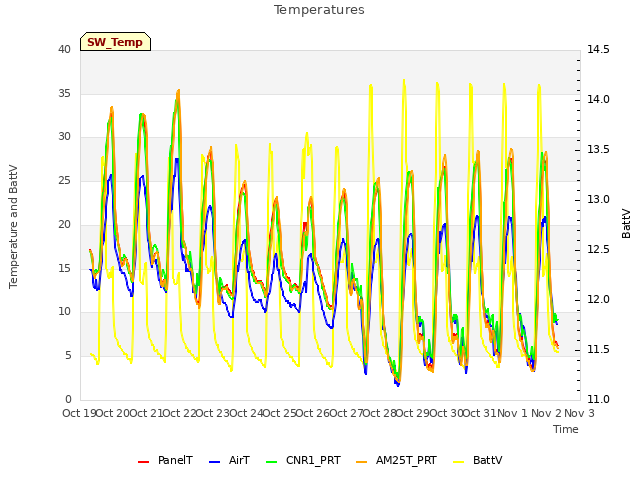The image size is (640, 480).
Task: Click the 35 value on left axis
Action: 64,93
